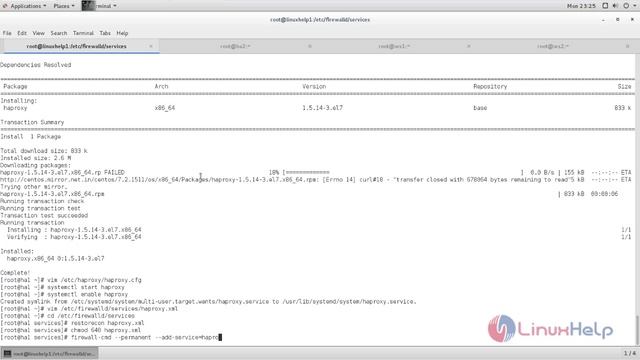Click the volume speaker icon
Viewport: 640px width, 360px height.
615,6
